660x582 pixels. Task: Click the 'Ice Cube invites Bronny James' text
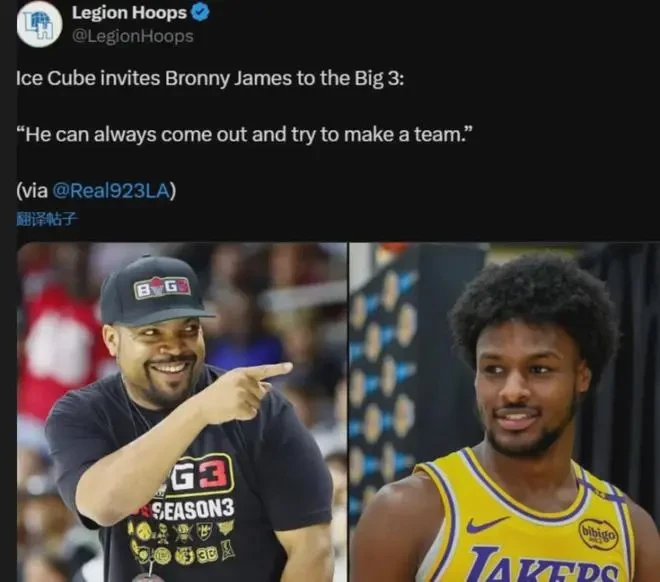210,79
